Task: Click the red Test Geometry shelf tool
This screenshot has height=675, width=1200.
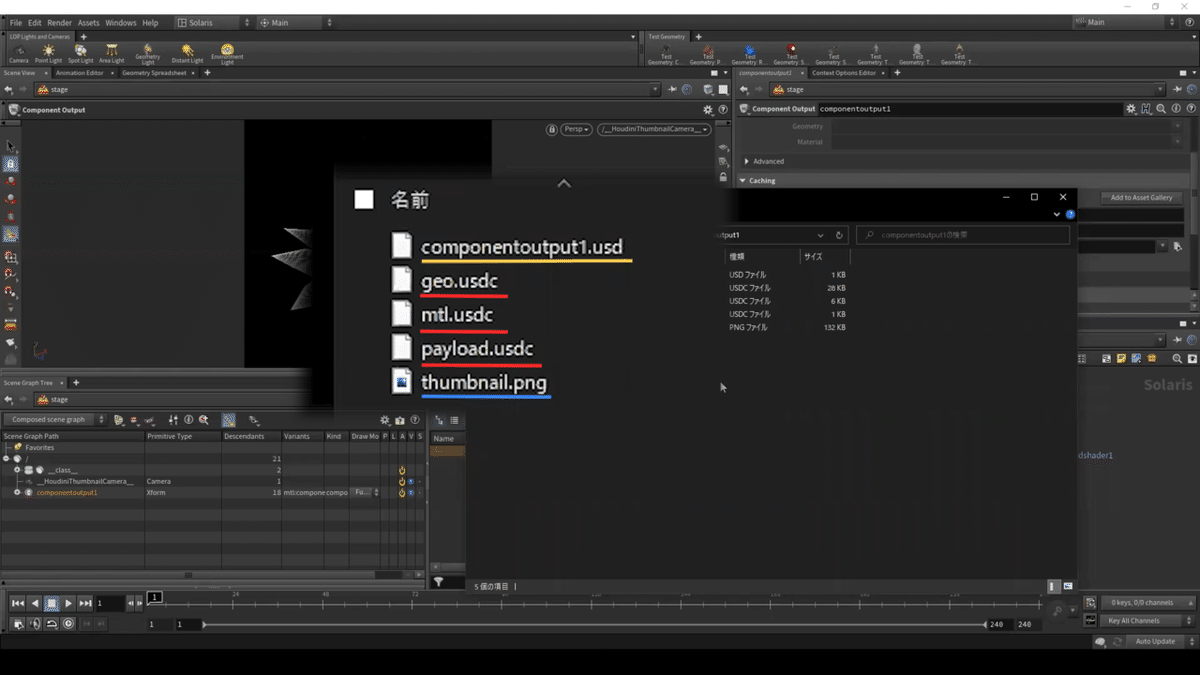Action: click(791, 53)
